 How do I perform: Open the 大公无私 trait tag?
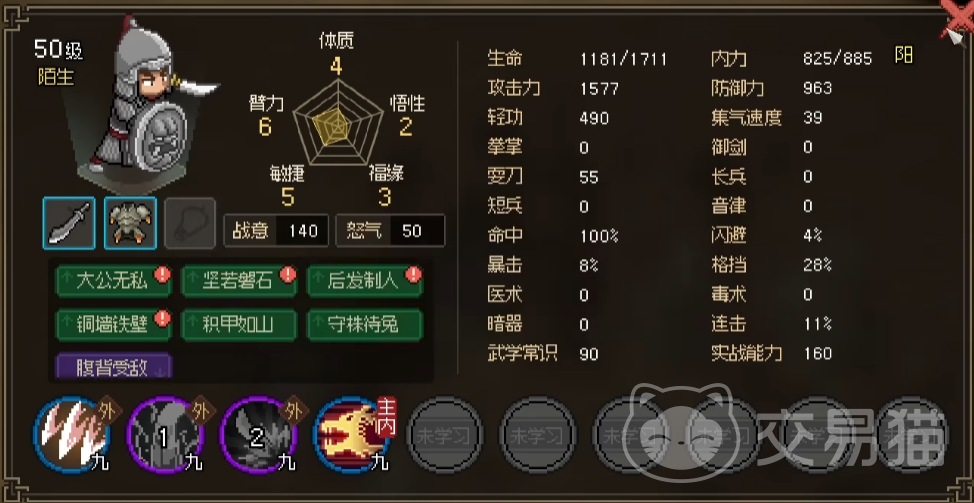pos(113,281)
